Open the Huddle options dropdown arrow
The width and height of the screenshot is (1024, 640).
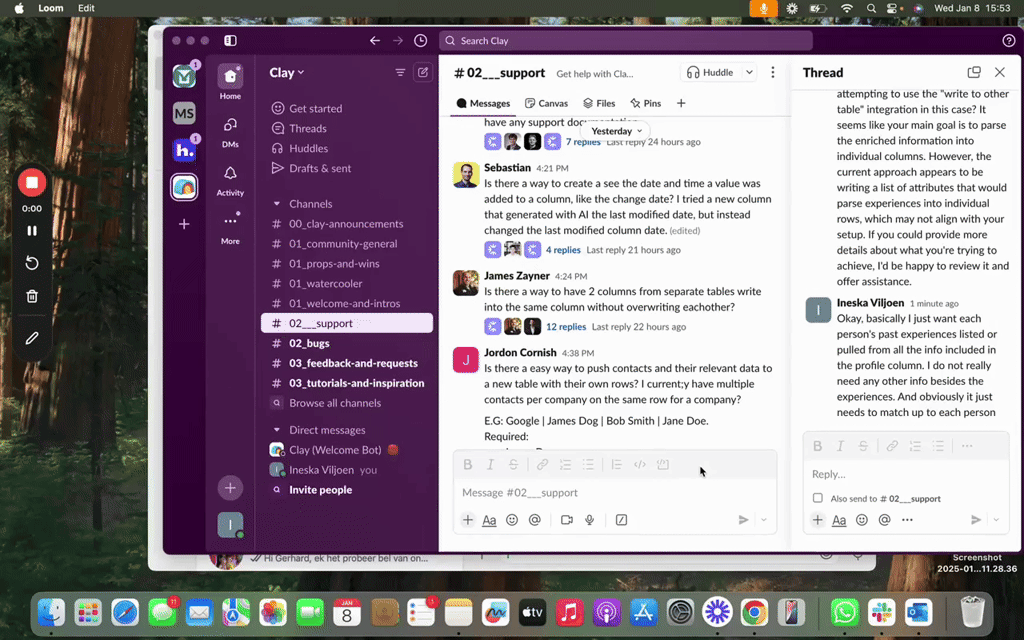point(748,73)
